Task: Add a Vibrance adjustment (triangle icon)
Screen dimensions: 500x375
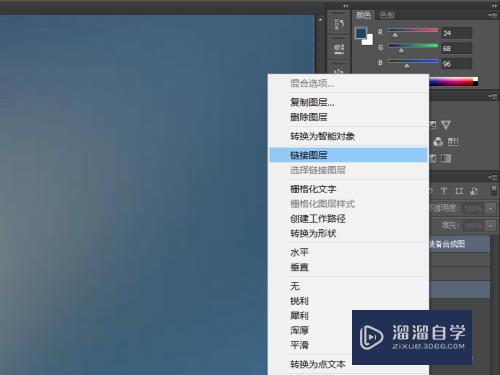Action: pyautogui.click(x=446, y=125)
